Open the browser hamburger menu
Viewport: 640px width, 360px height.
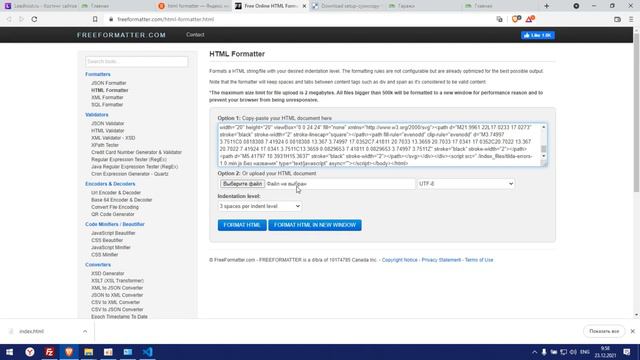click(631, 19)
